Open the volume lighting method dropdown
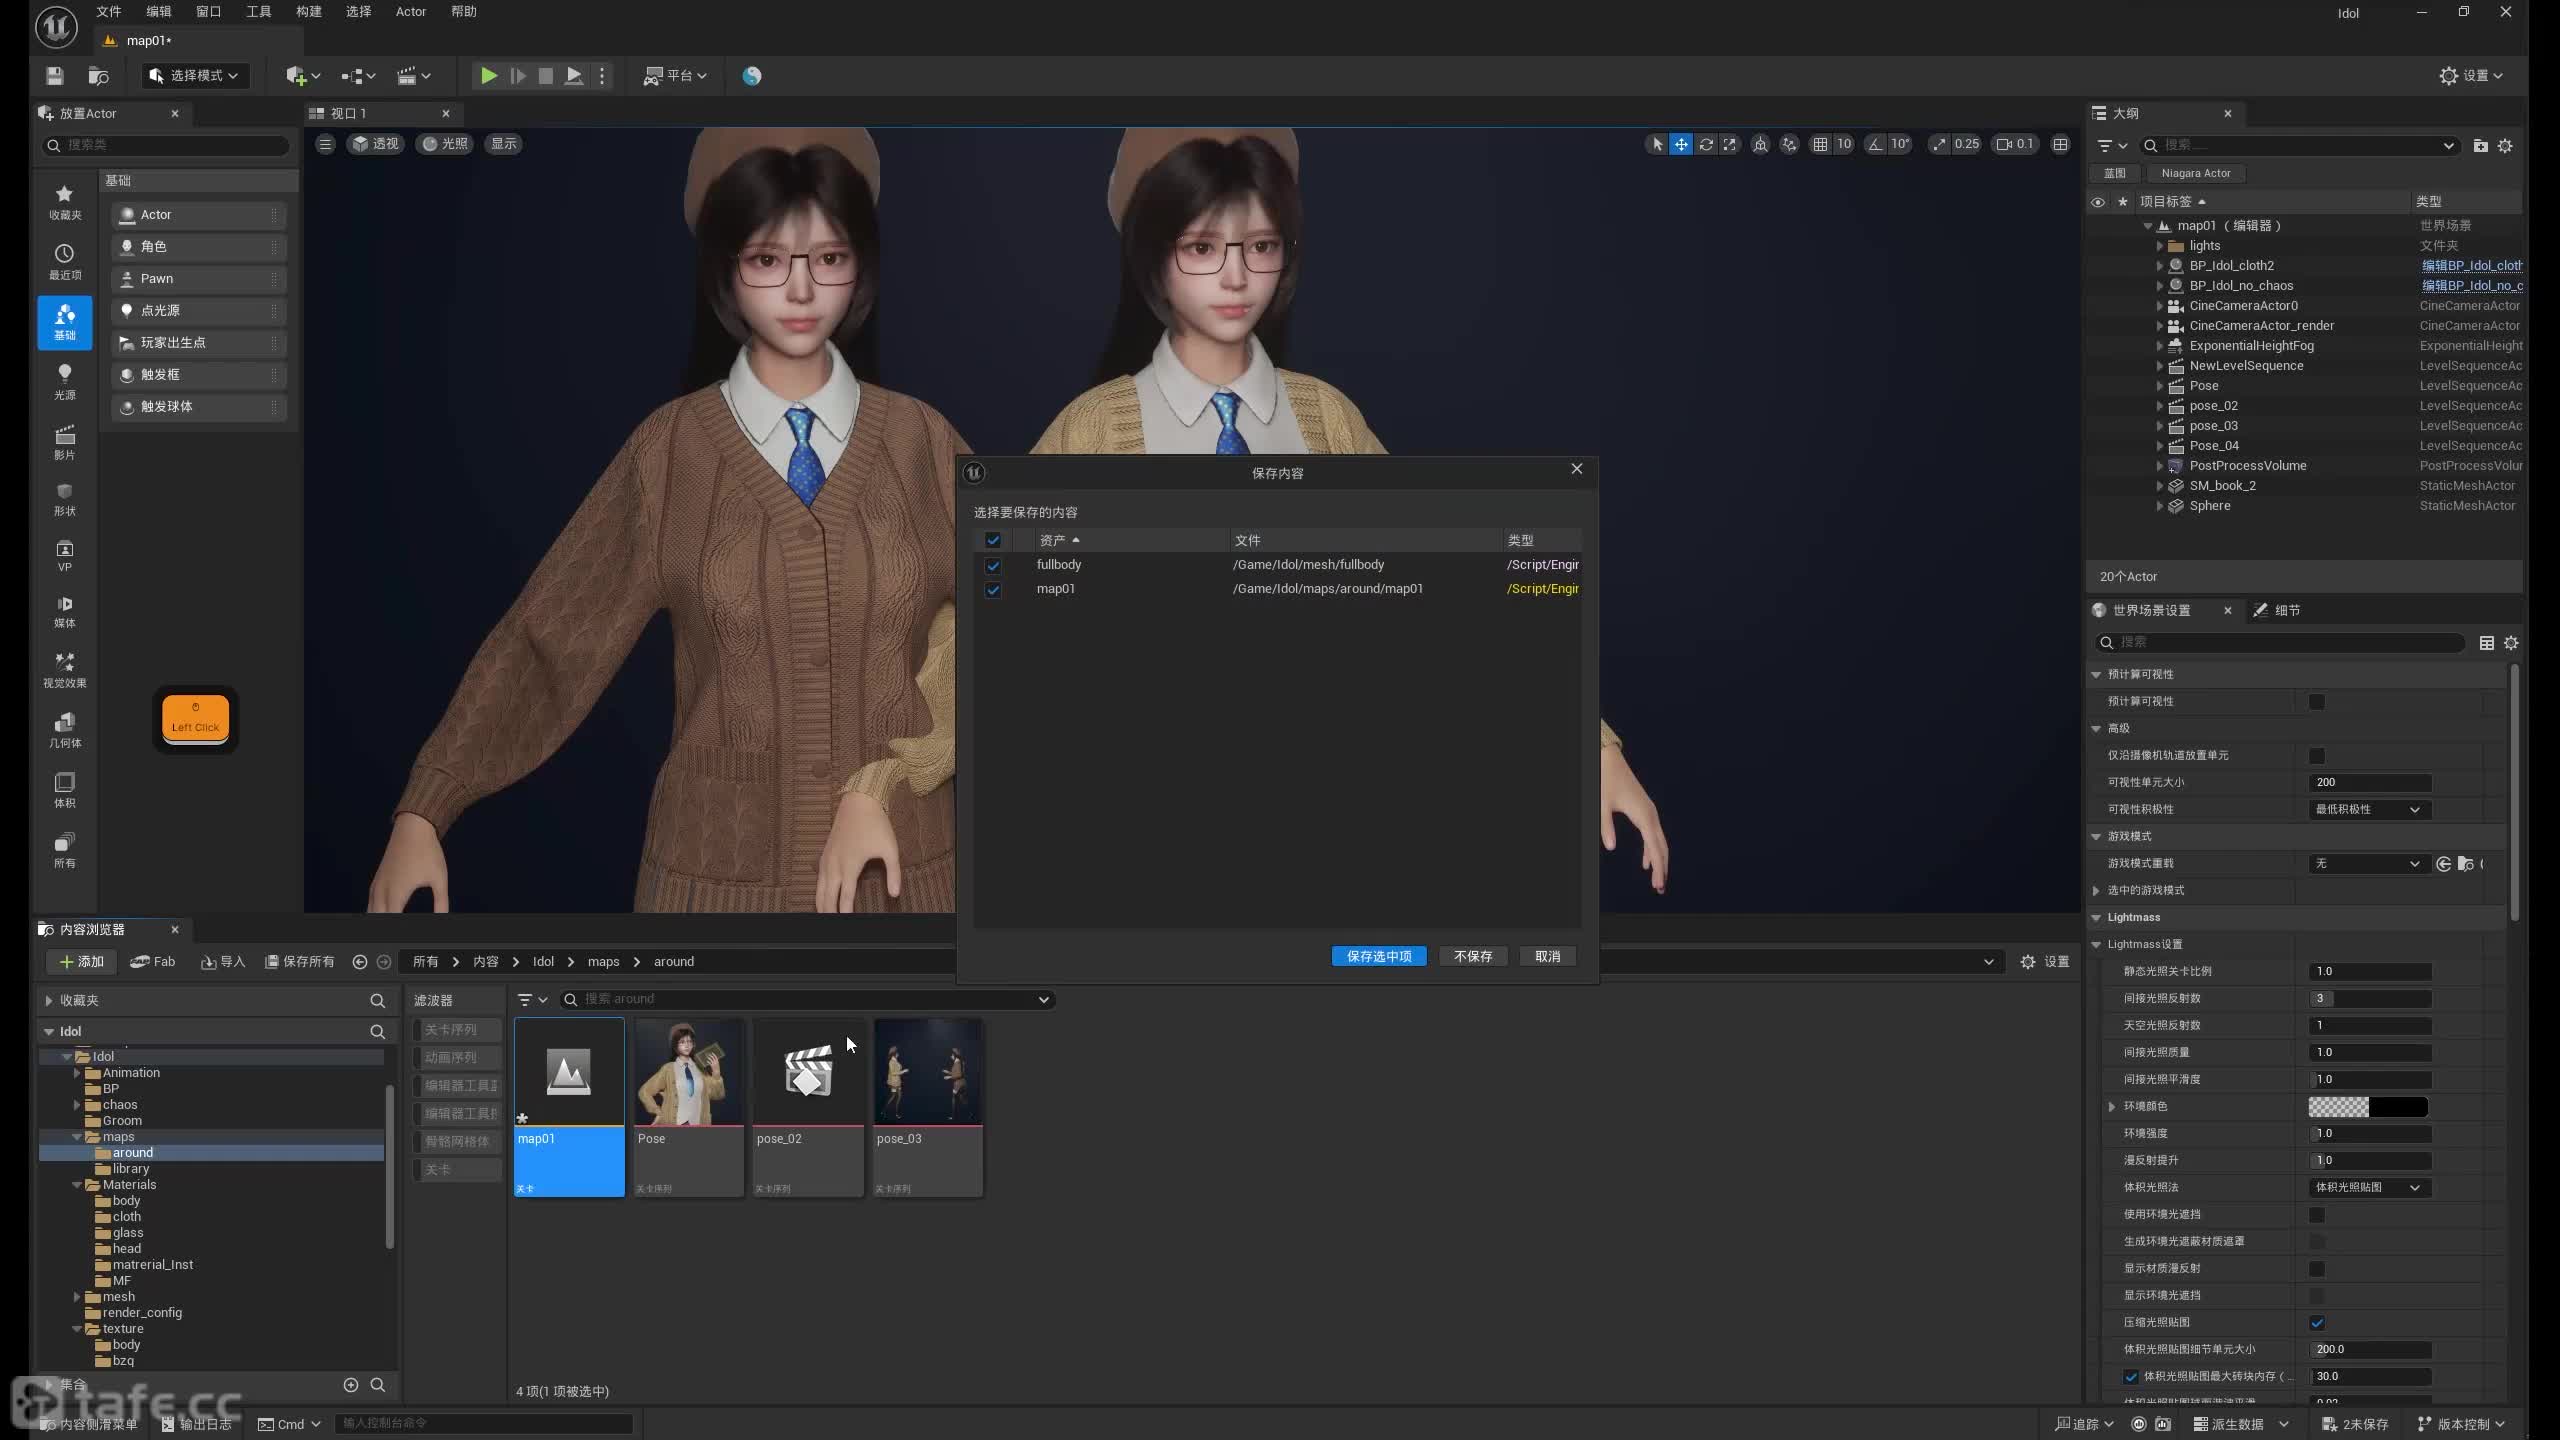The image size is (2560, 1440). [x=2370, y=1188]
